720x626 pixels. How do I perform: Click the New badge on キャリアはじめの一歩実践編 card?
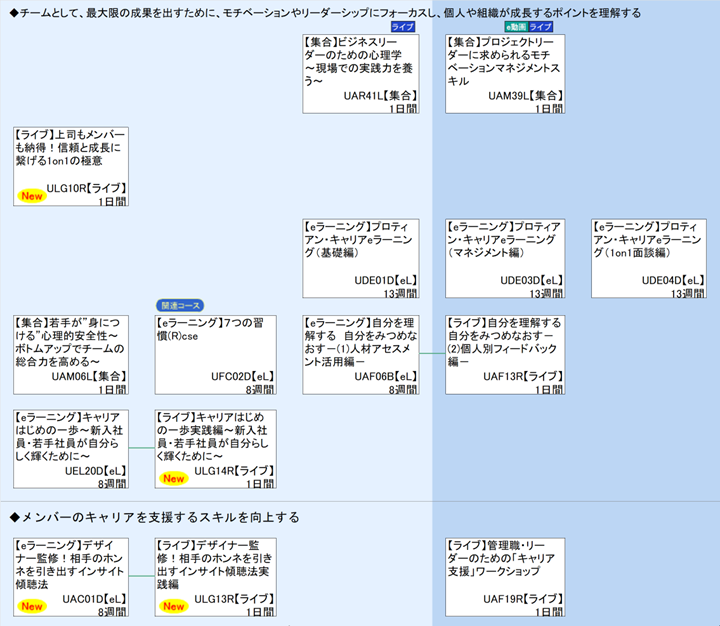click(x=175, y=478)
